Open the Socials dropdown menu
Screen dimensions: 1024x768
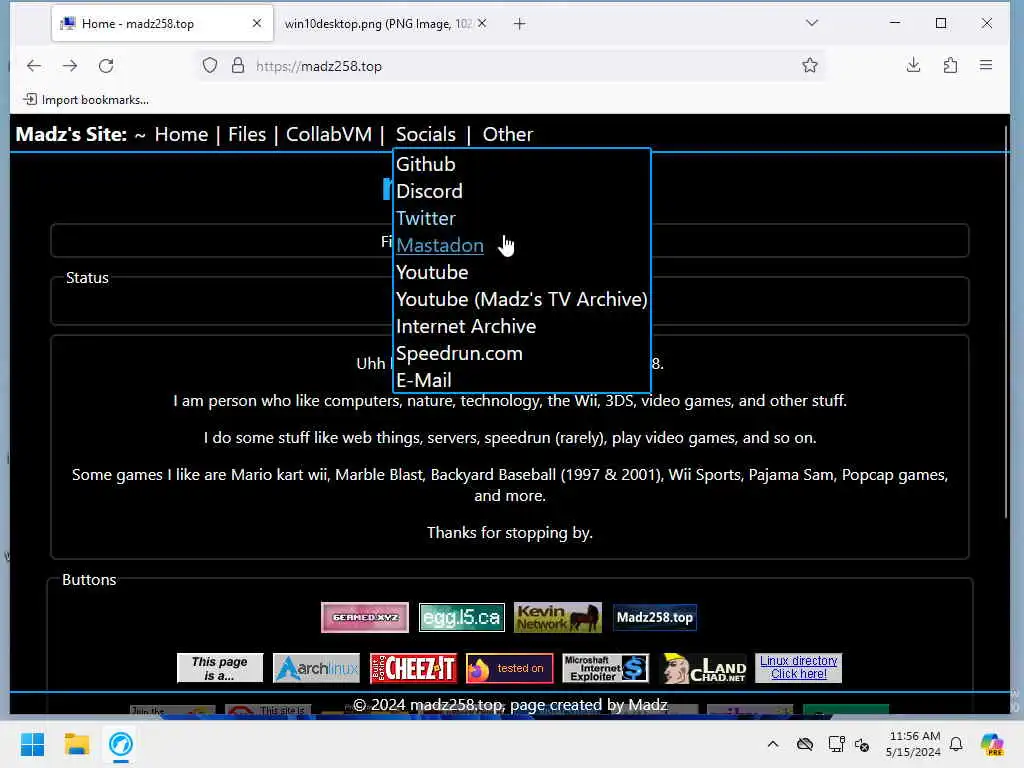point(426,135)
